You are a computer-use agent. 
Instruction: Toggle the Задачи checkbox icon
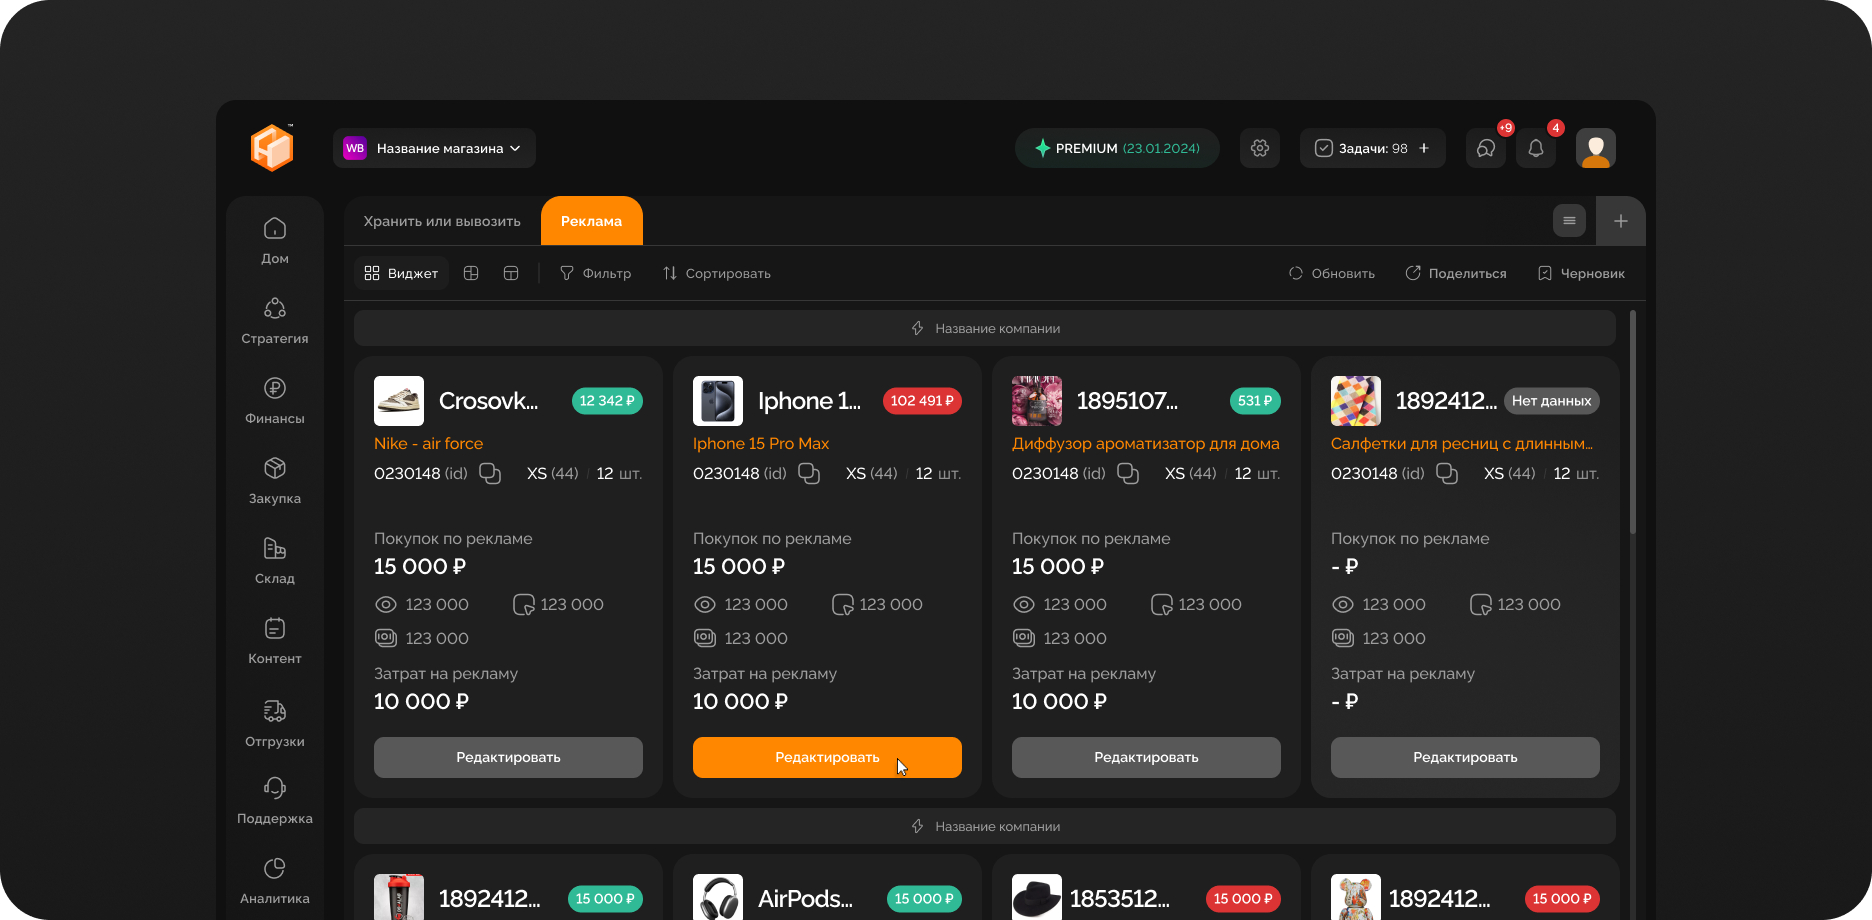1323,148
